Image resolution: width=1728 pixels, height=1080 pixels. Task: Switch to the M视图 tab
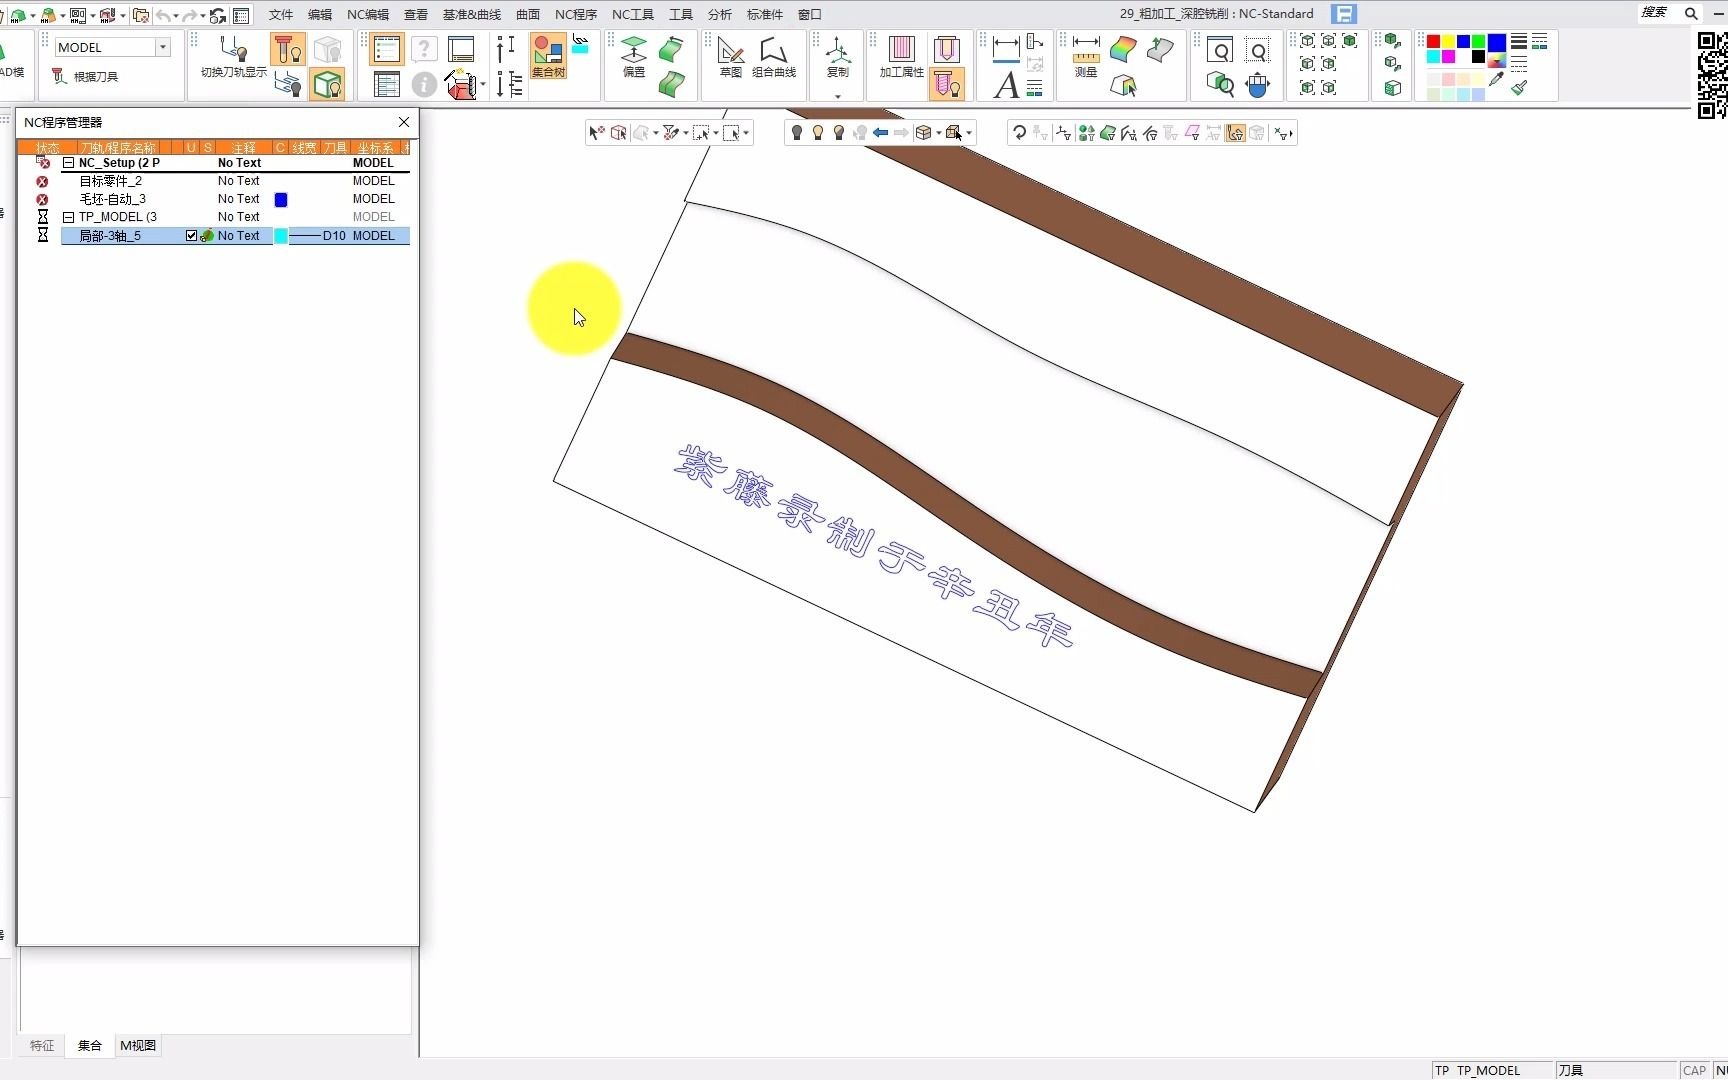pyautogui.click(x=138, y=1045)
